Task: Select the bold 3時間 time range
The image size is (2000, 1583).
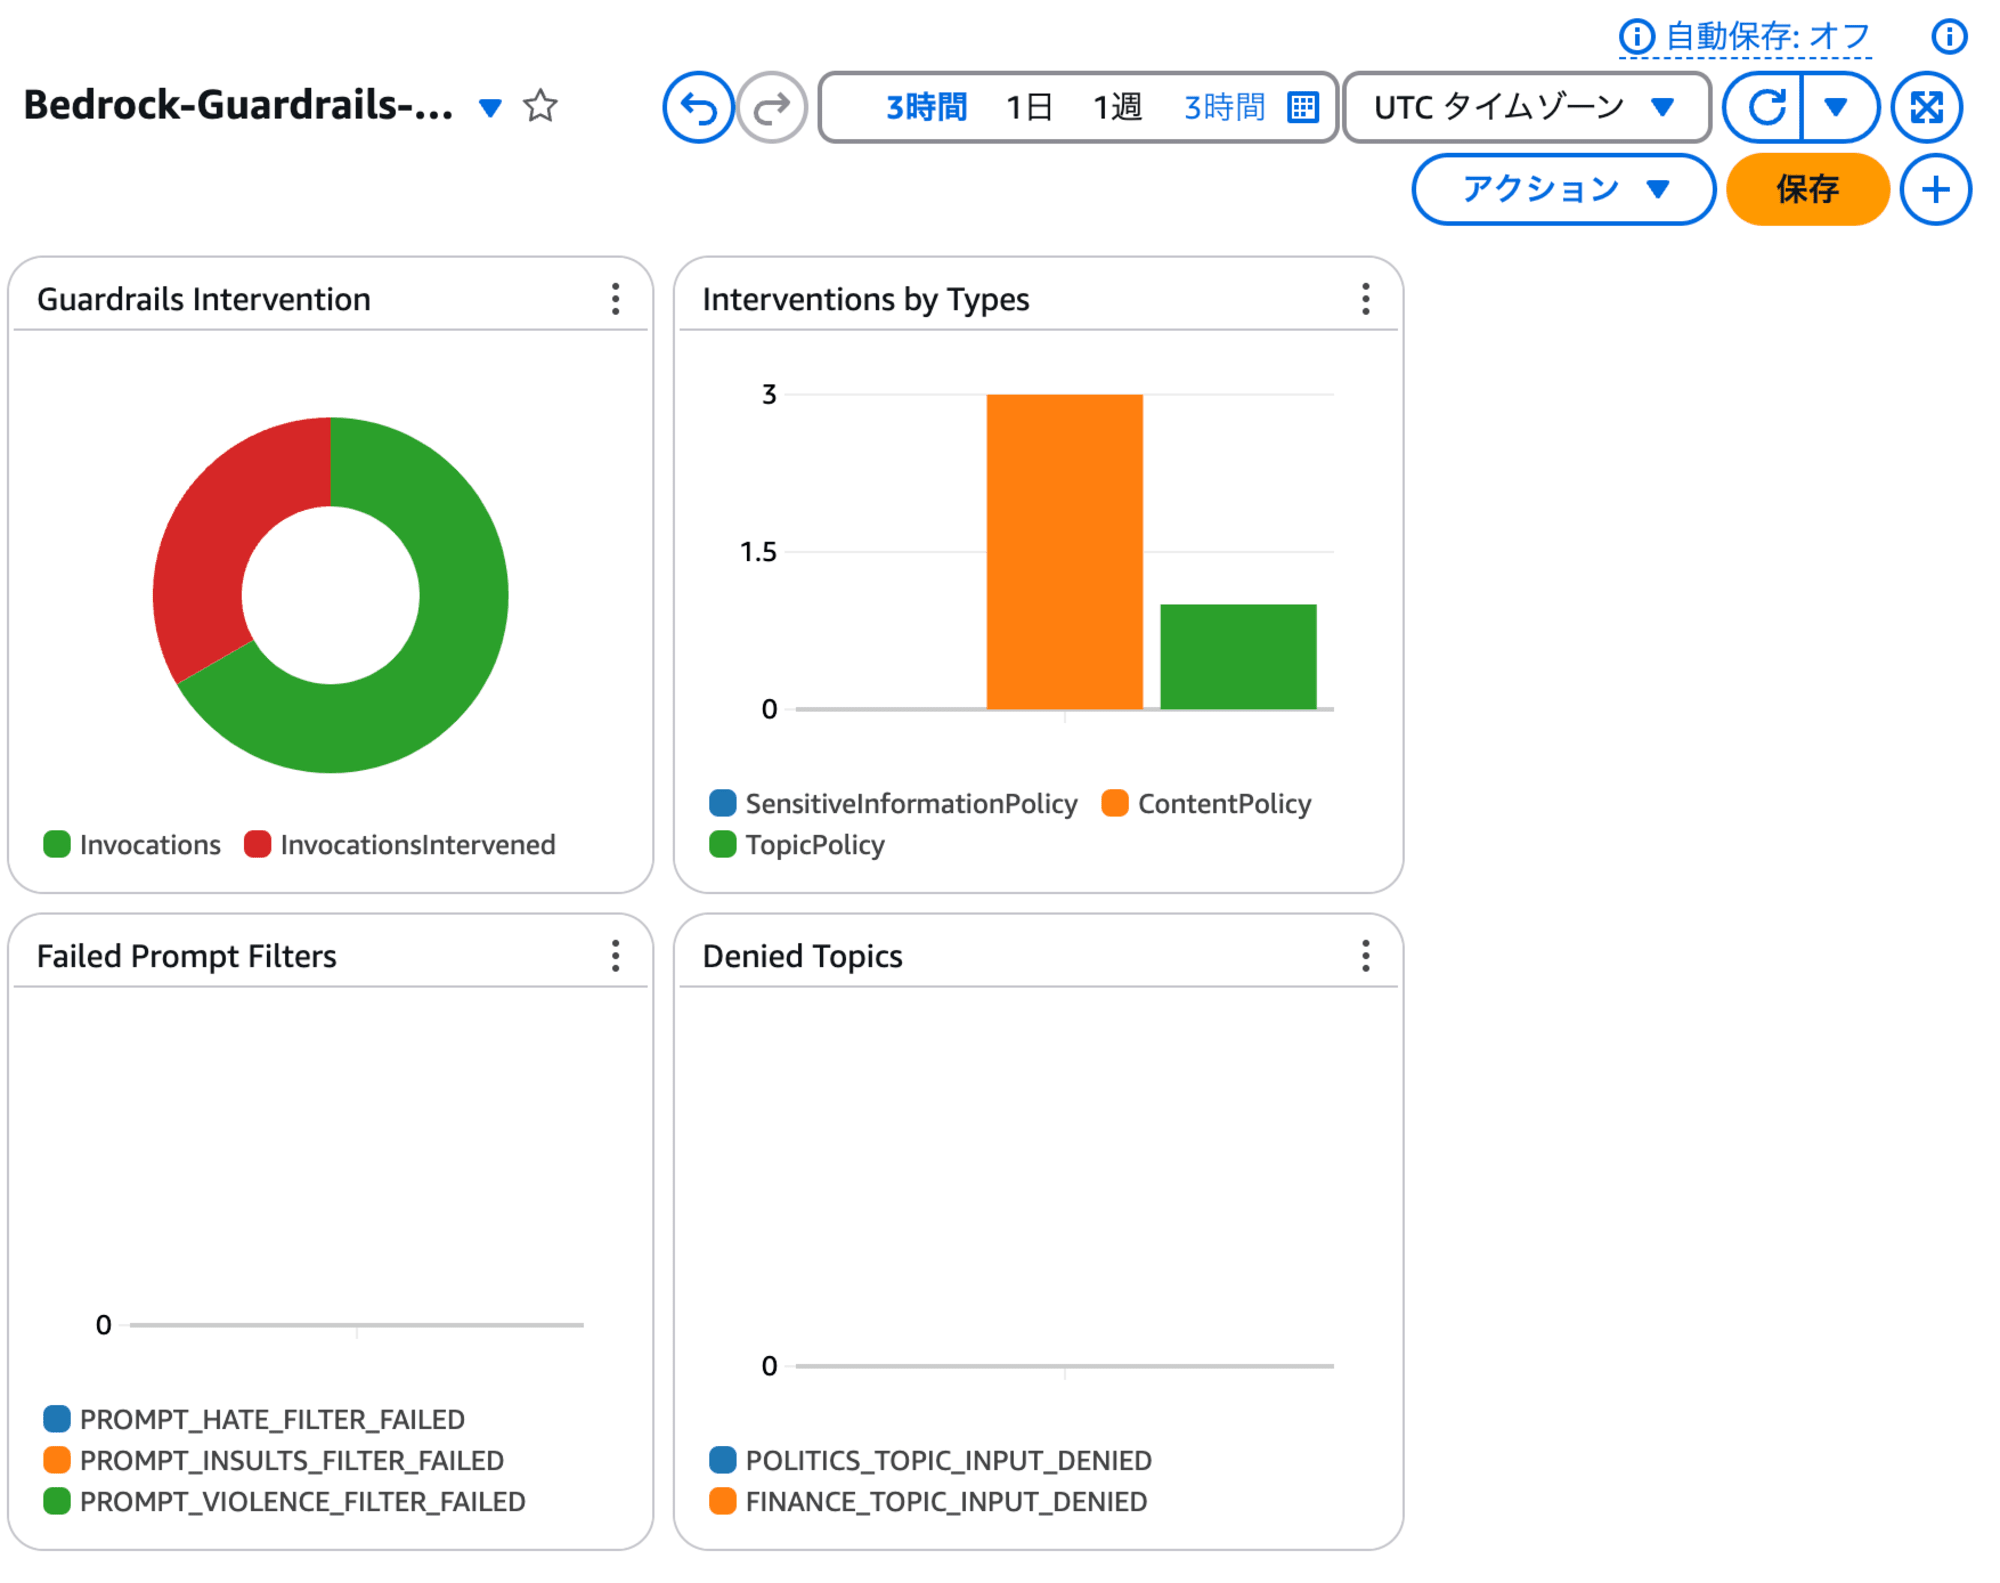Action: point(926,107)
